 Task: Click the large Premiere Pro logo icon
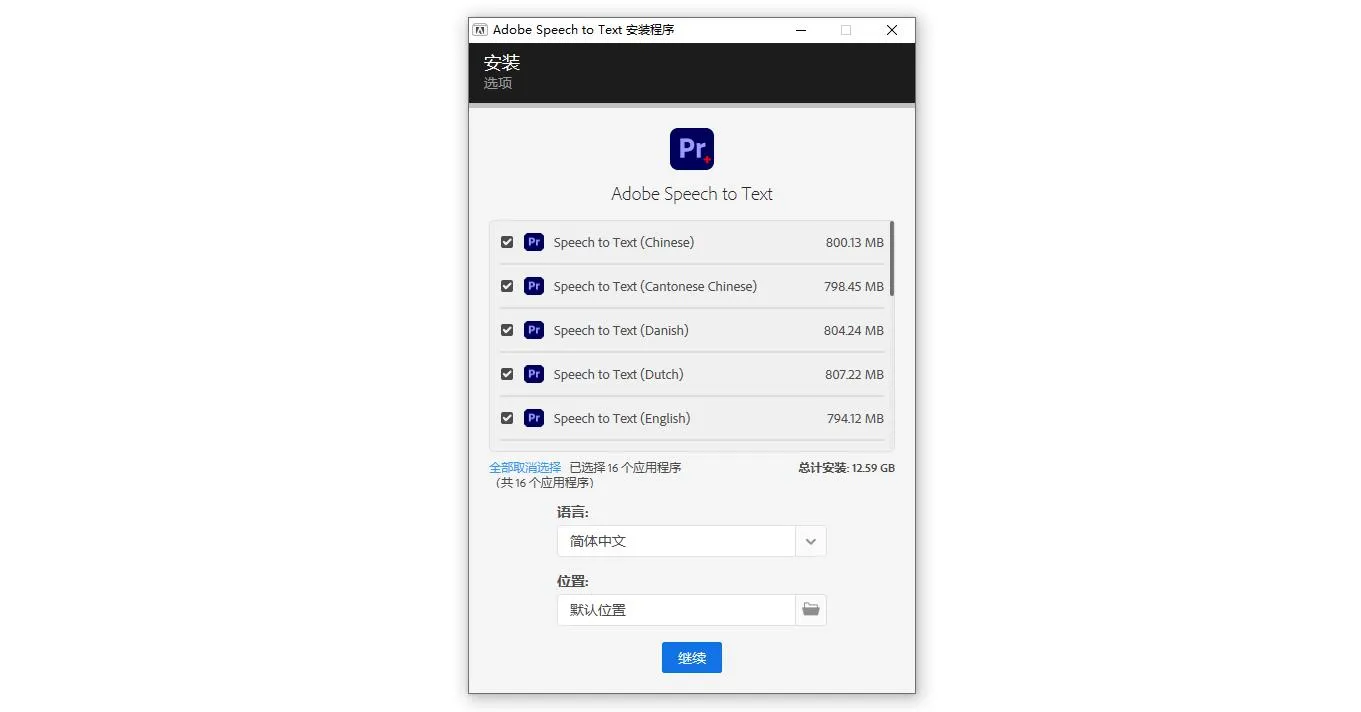(692, 149)
